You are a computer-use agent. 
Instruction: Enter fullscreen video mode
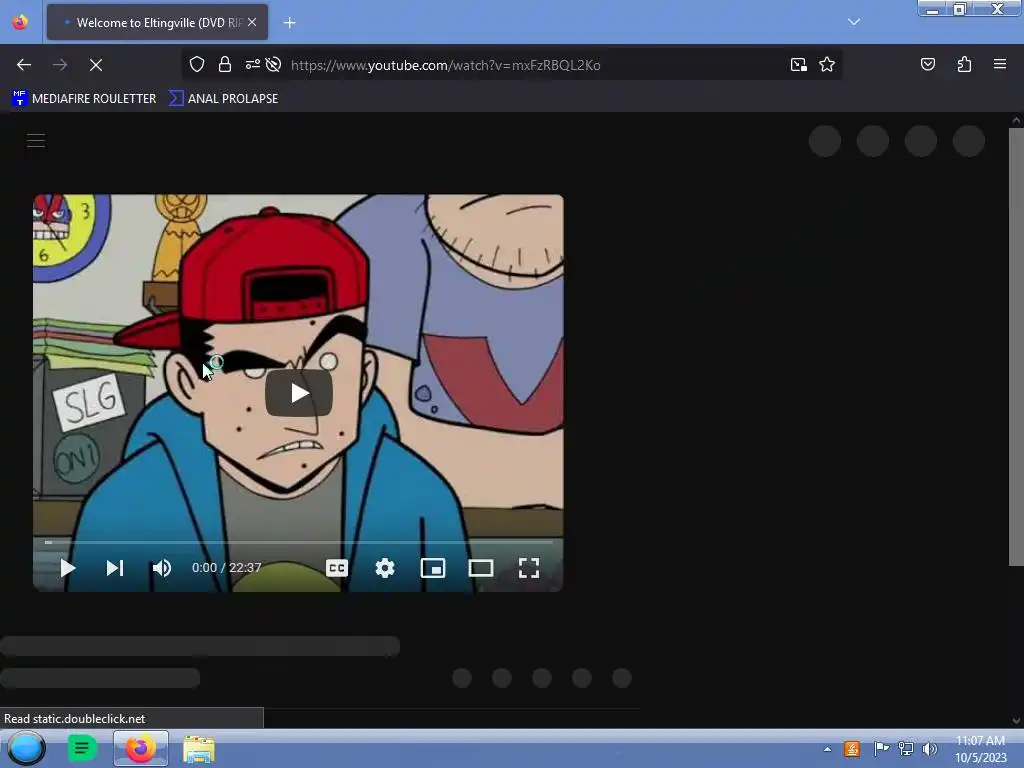coord(529,568)
